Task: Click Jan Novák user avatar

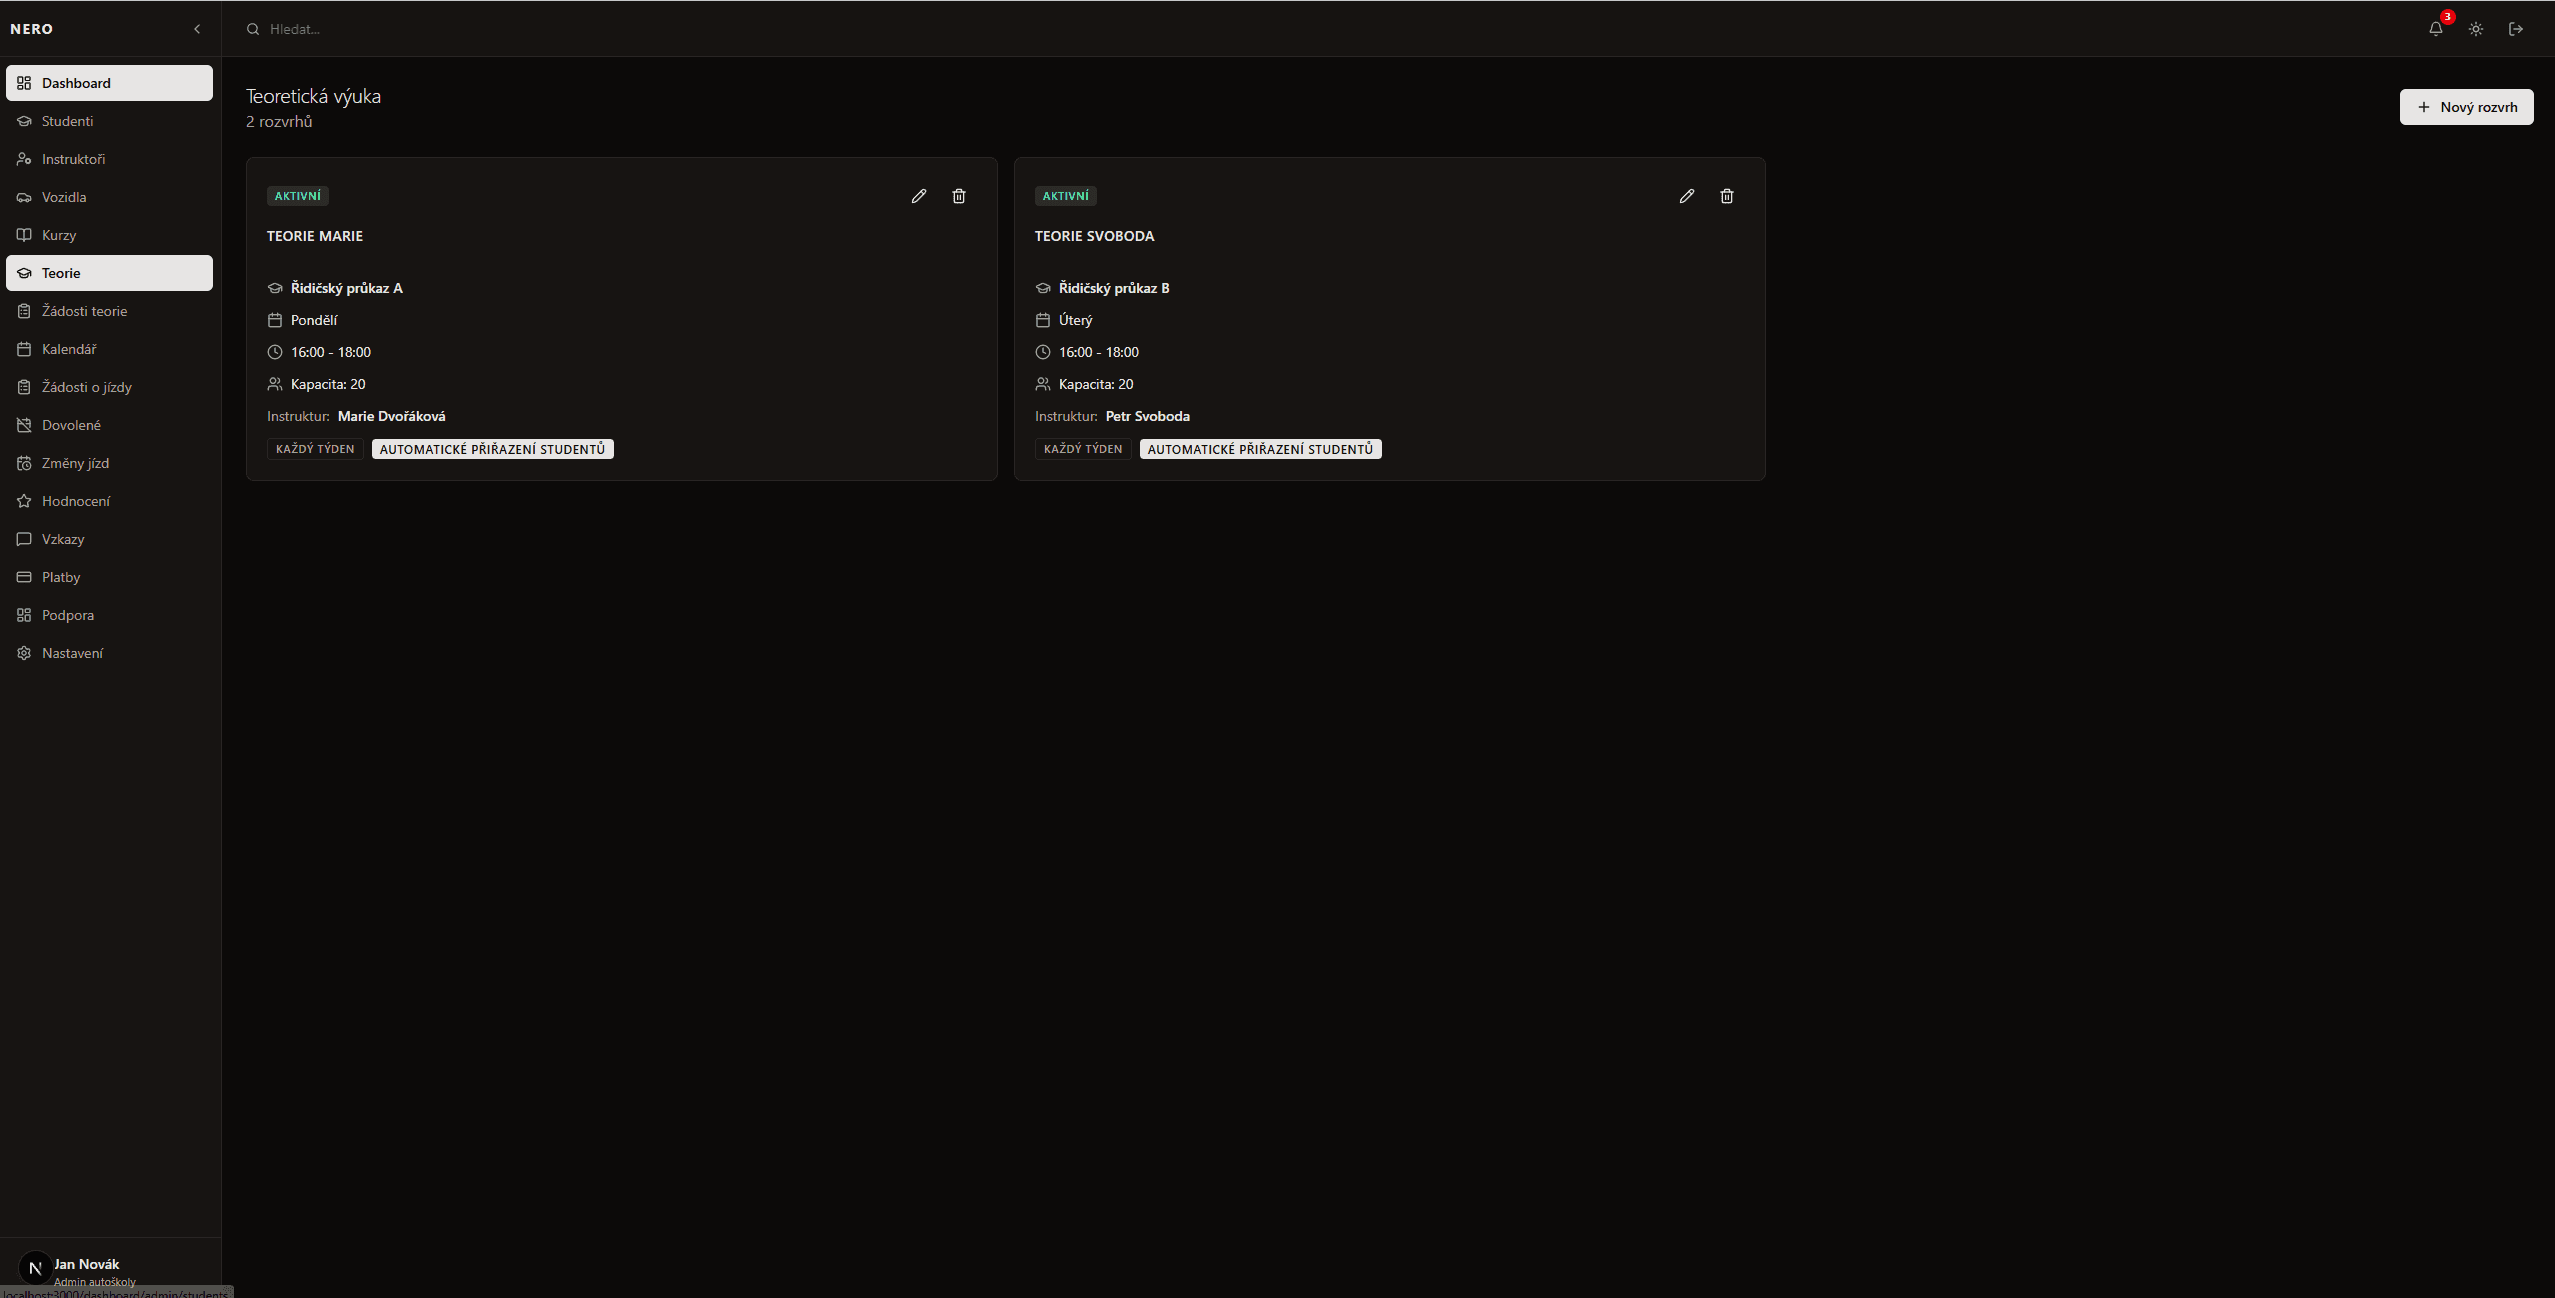Action: pyautogui.click(x=36, y=1268)
